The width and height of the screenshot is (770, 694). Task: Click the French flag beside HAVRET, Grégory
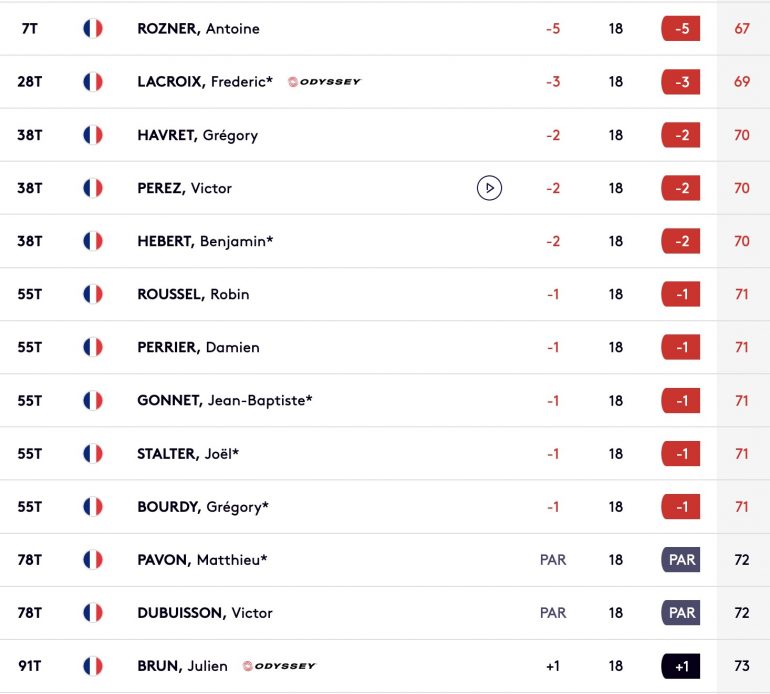click(93, 135)
